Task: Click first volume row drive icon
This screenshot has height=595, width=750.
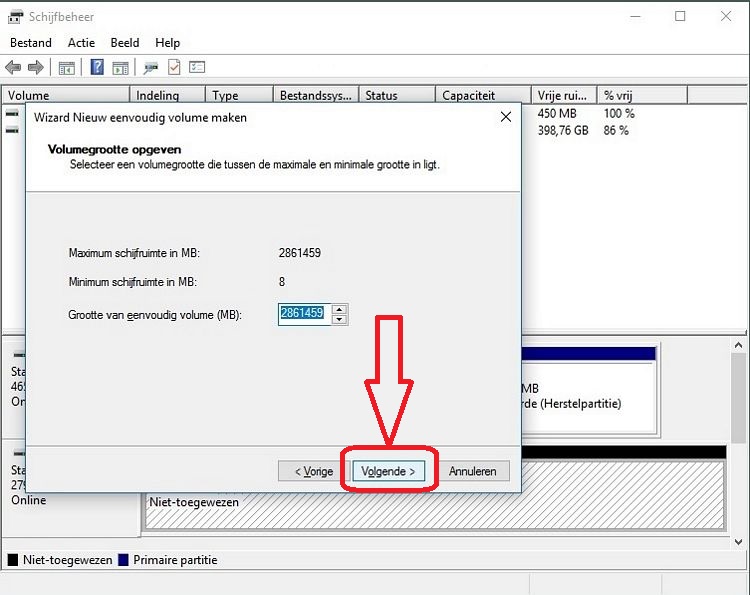Action: [12, 113]
